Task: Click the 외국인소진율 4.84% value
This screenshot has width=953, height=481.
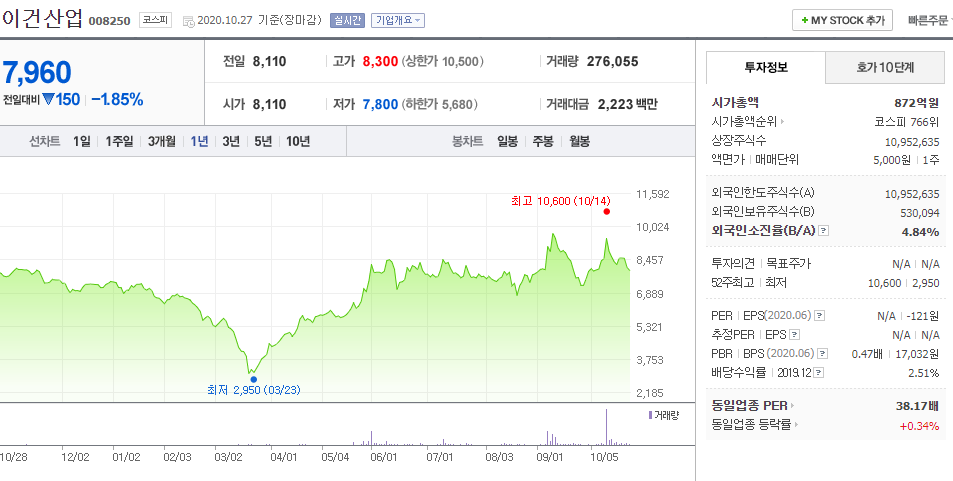Action: point(920,231)
